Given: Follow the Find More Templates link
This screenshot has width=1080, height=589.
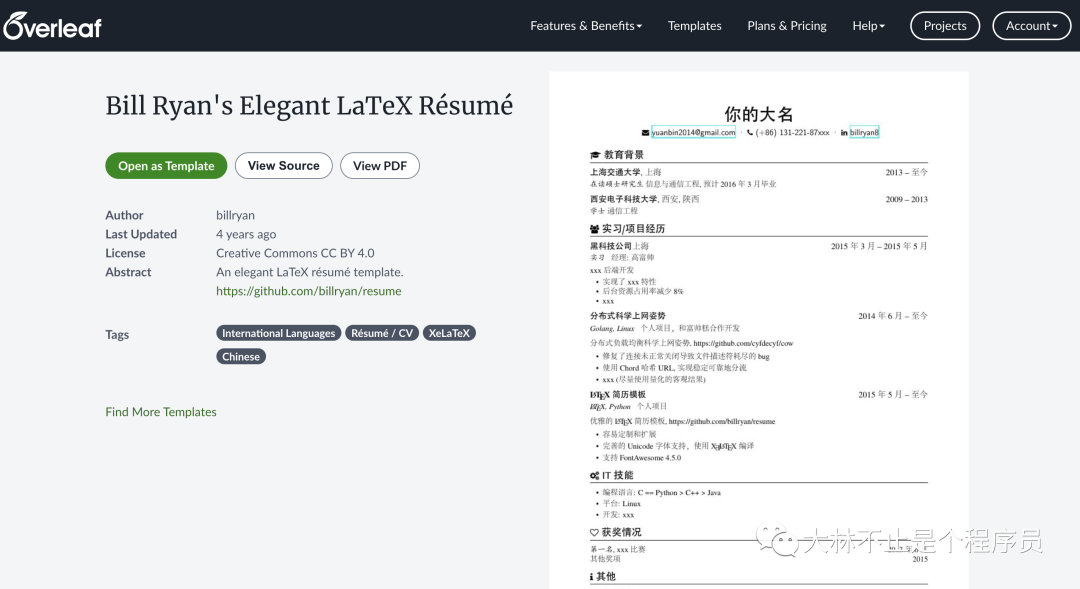Looking at the screenshot, I should (x=160, y=411).
